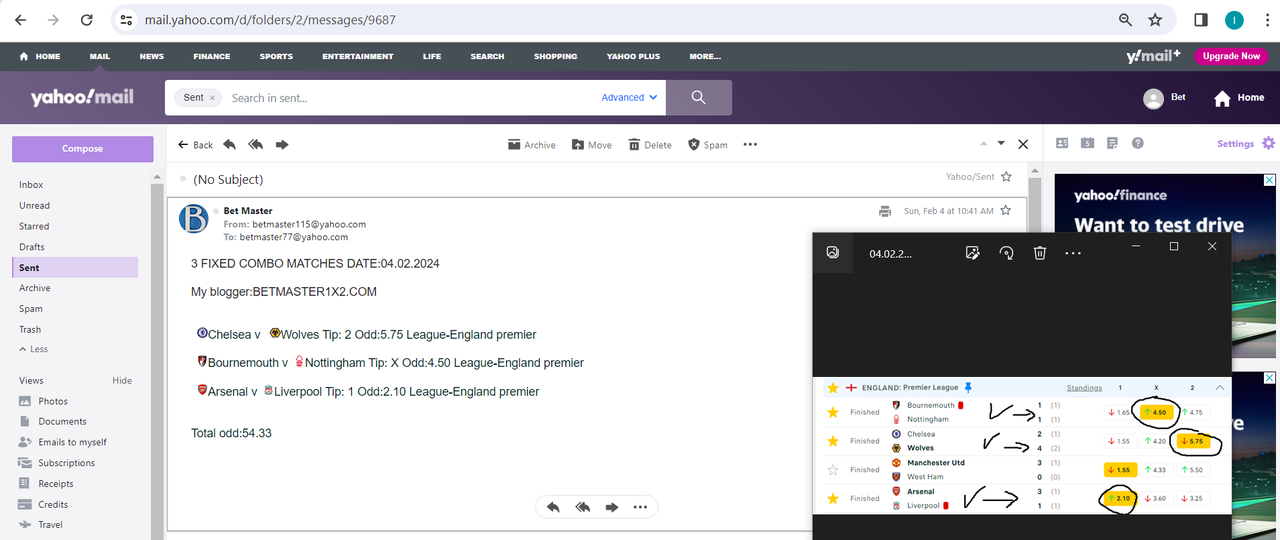Close the open message with the X

coord(1023,144)
